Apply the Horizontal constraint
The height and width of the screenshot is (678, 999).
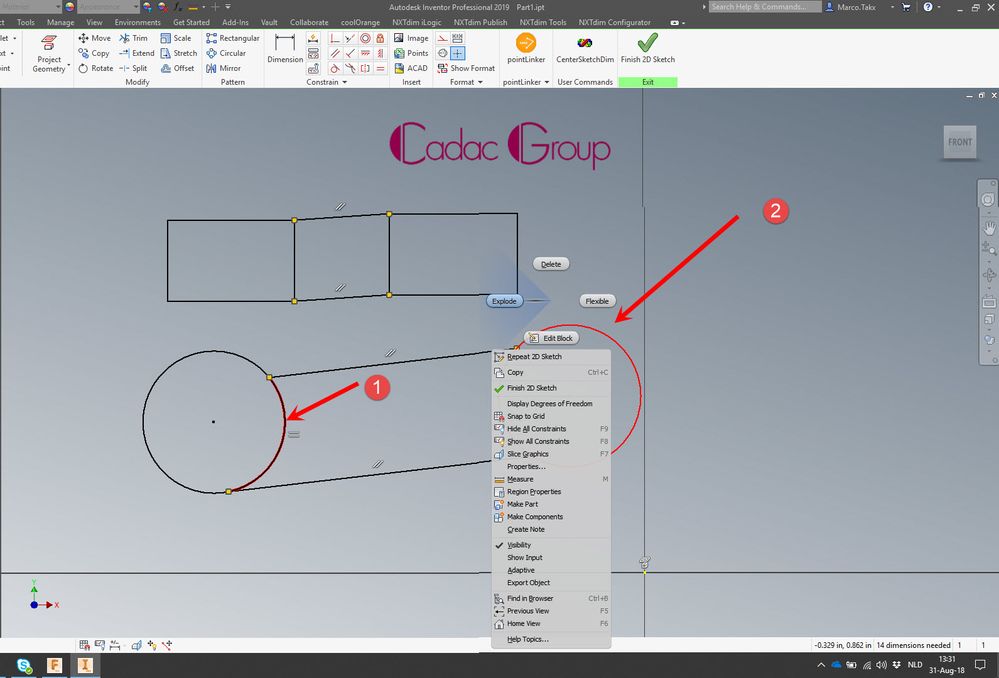tap(365, 54)
